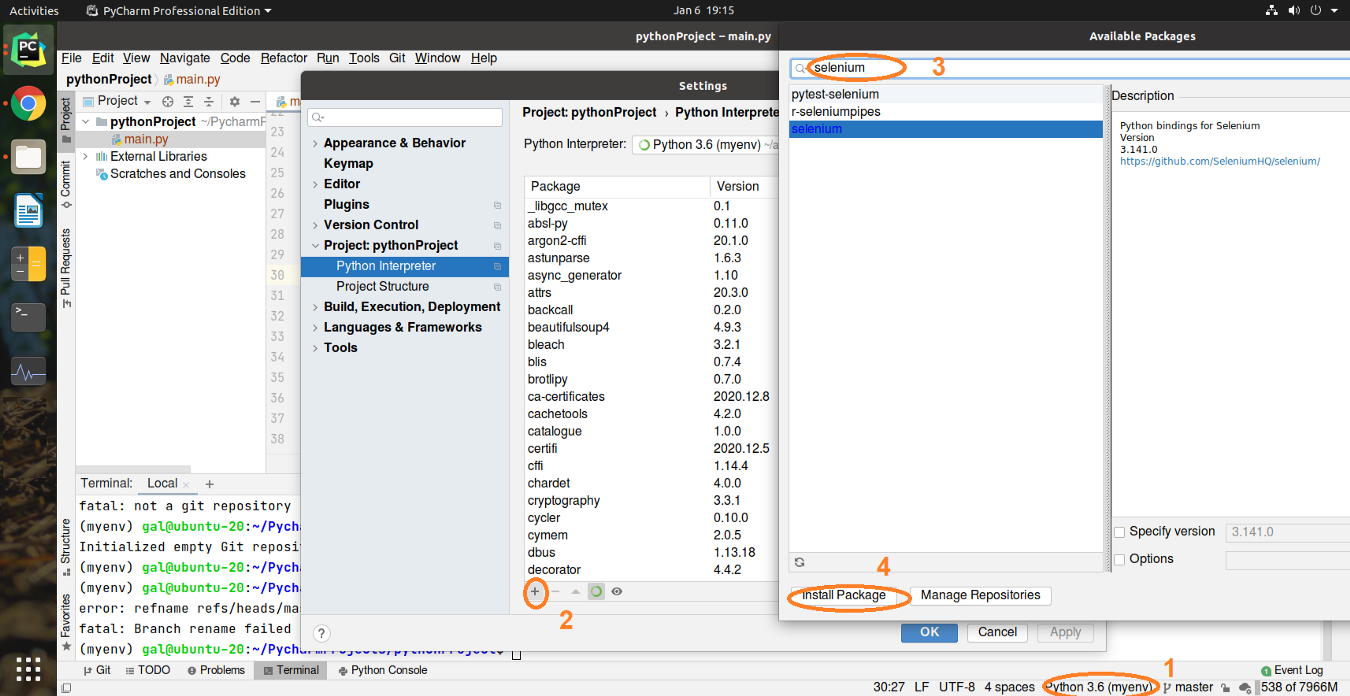Open the Python Interpreter dropdown
This screenshot has width=1350, height=696.
point(705,145)
